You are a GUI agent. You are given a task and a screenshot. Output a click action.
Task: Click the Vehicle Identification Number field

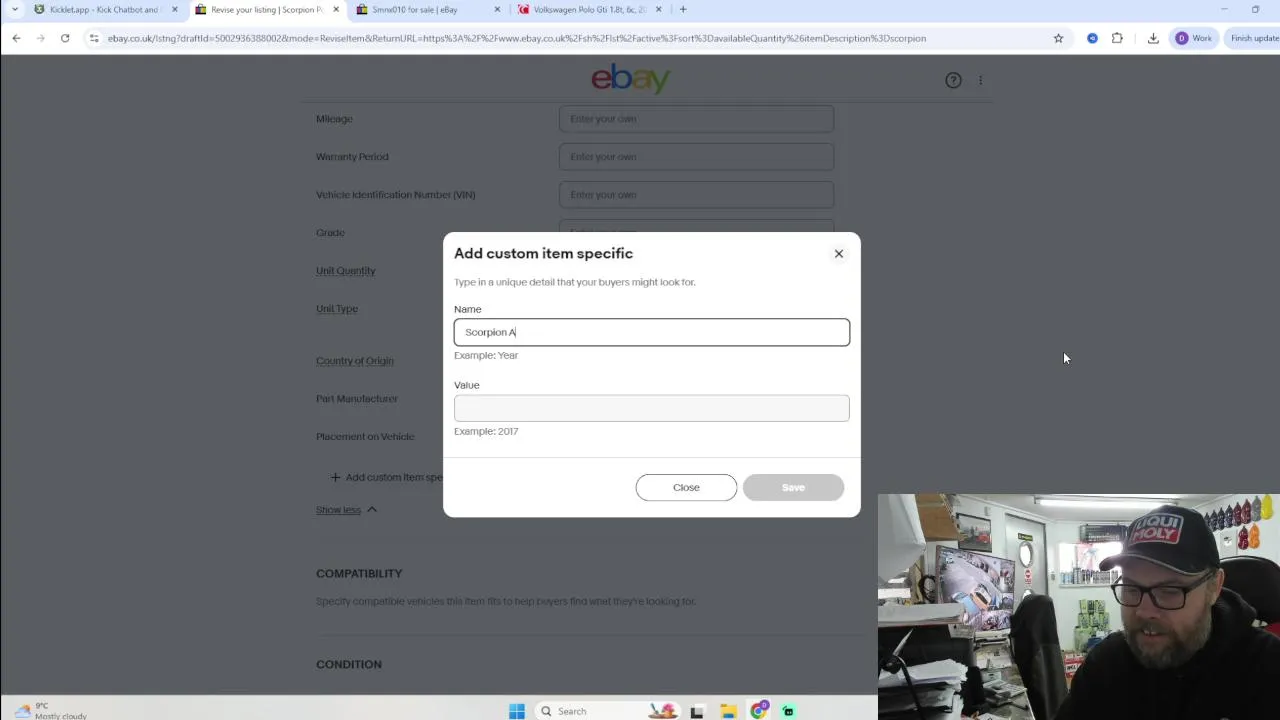coord(696,195)
